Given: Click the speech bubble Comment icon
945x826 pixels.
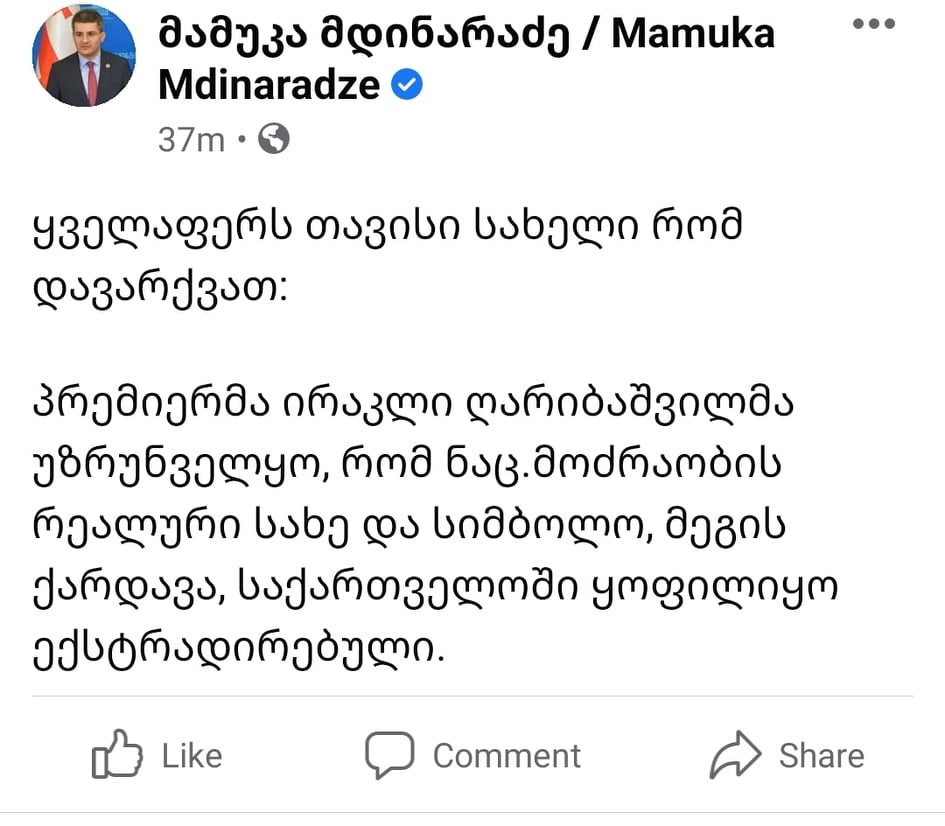Looking at the screenshot, I should (389, 755).
